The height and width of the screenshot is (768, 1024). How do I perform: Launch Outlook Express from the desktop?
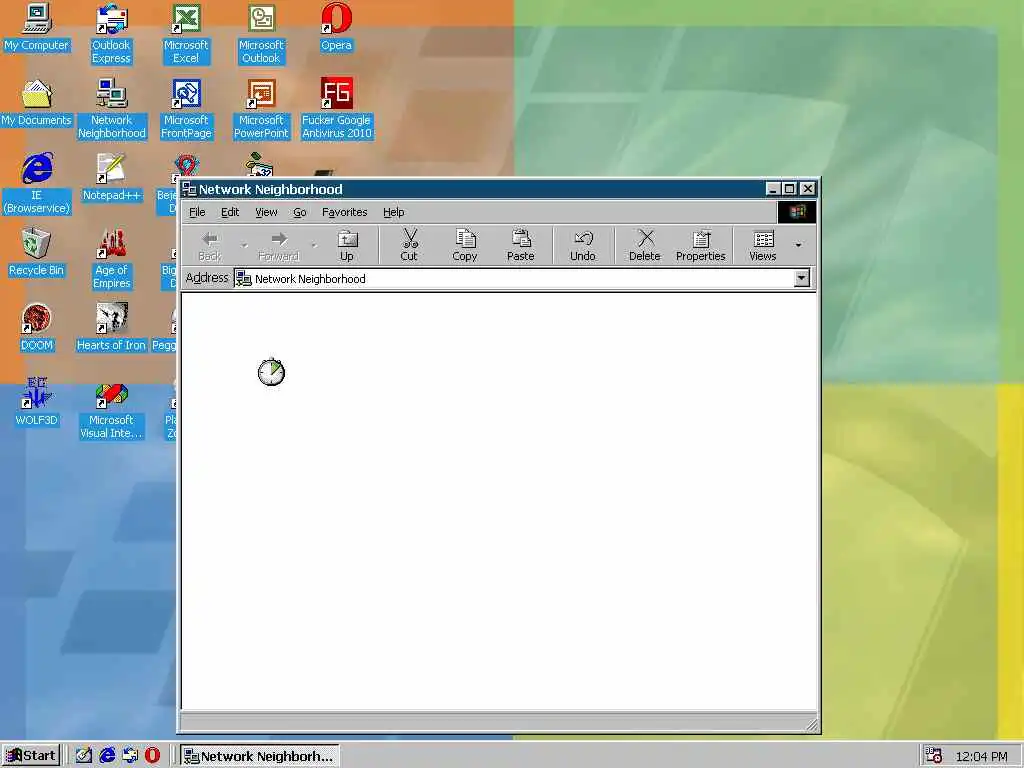point(111,34)
